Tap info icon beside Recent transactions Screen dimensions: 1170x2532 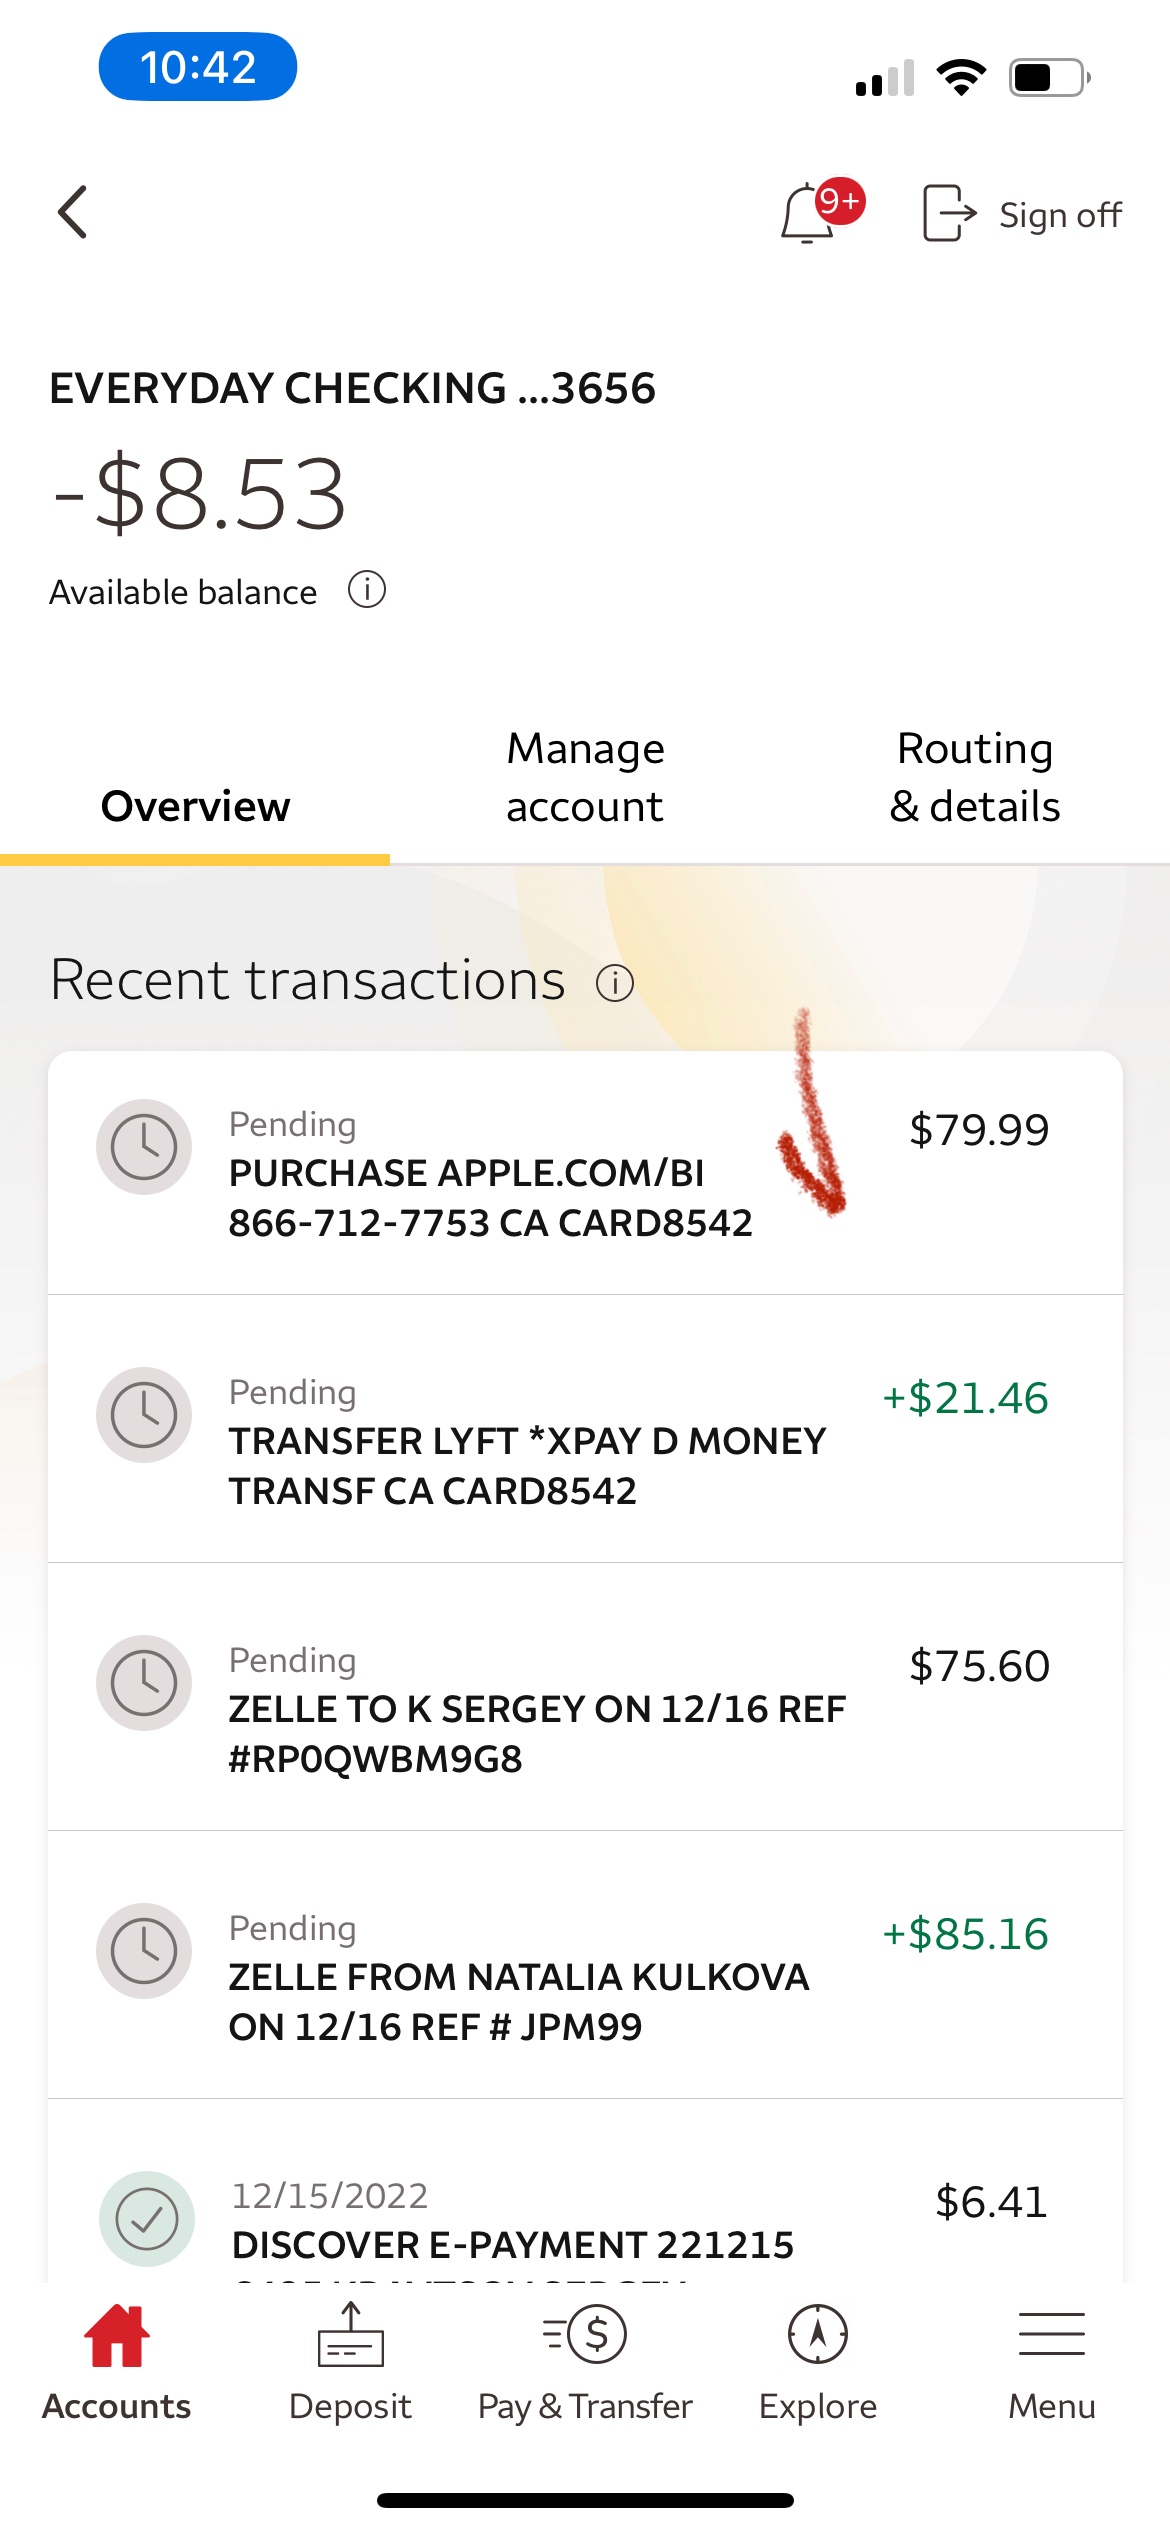[615, 983]
